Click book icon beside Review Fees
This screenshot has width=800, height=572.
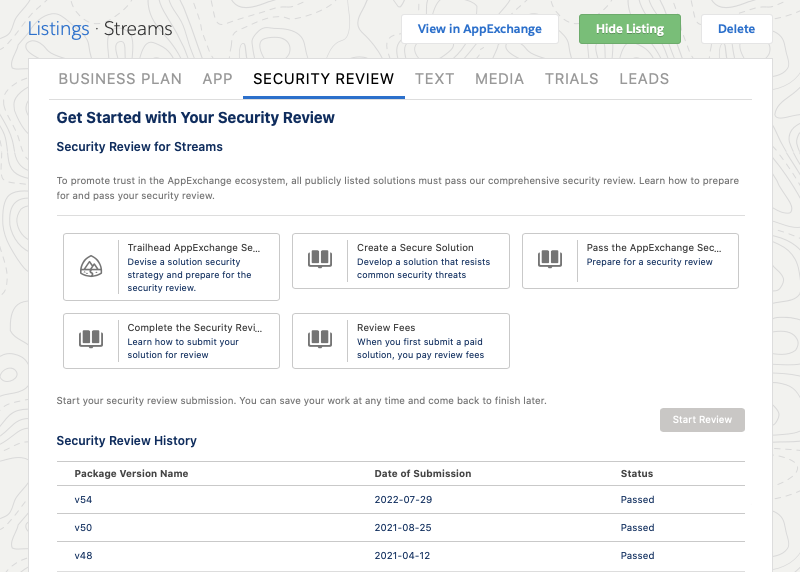[x=320, y=339]
